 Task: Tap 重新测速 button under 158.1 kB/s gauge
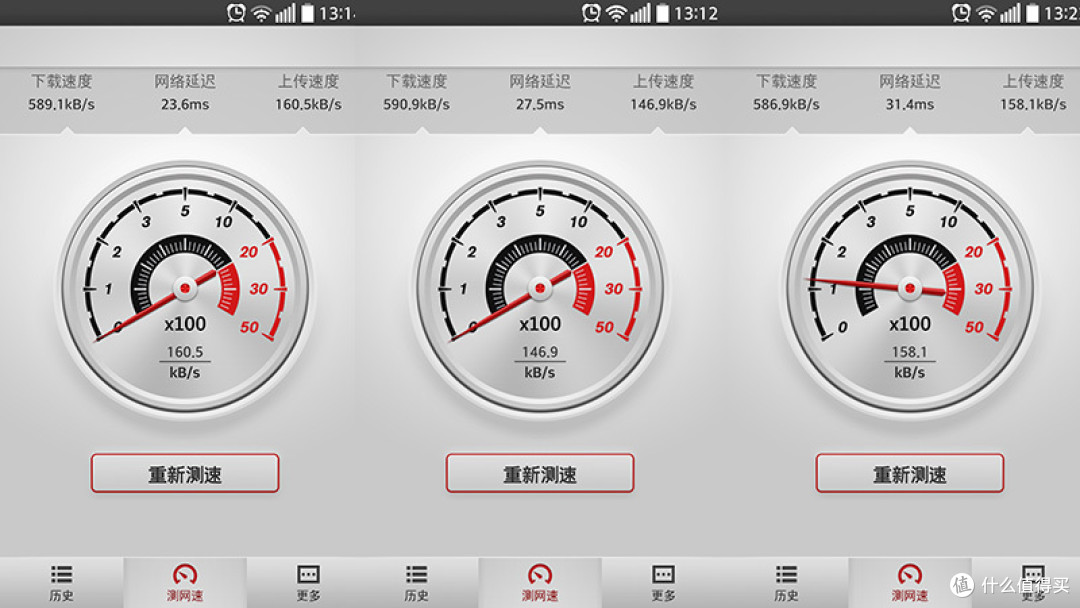click(x=910, y=473)
